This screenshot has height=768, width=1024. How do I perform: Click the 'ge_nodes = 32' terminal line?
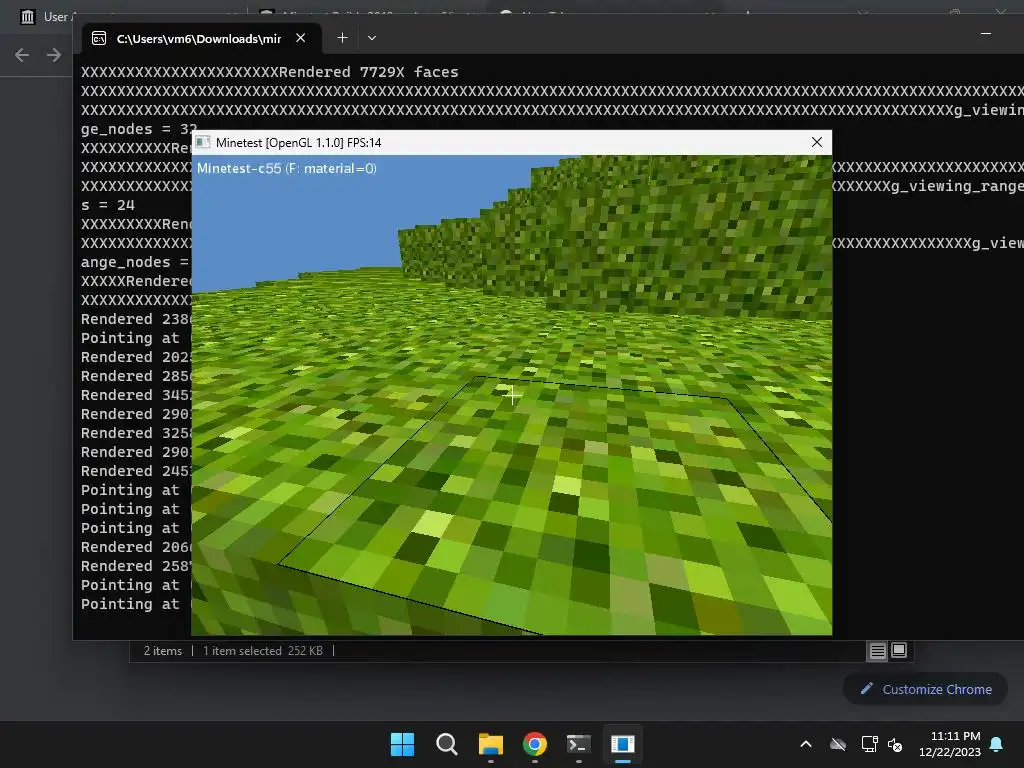[x=138, y=129]
